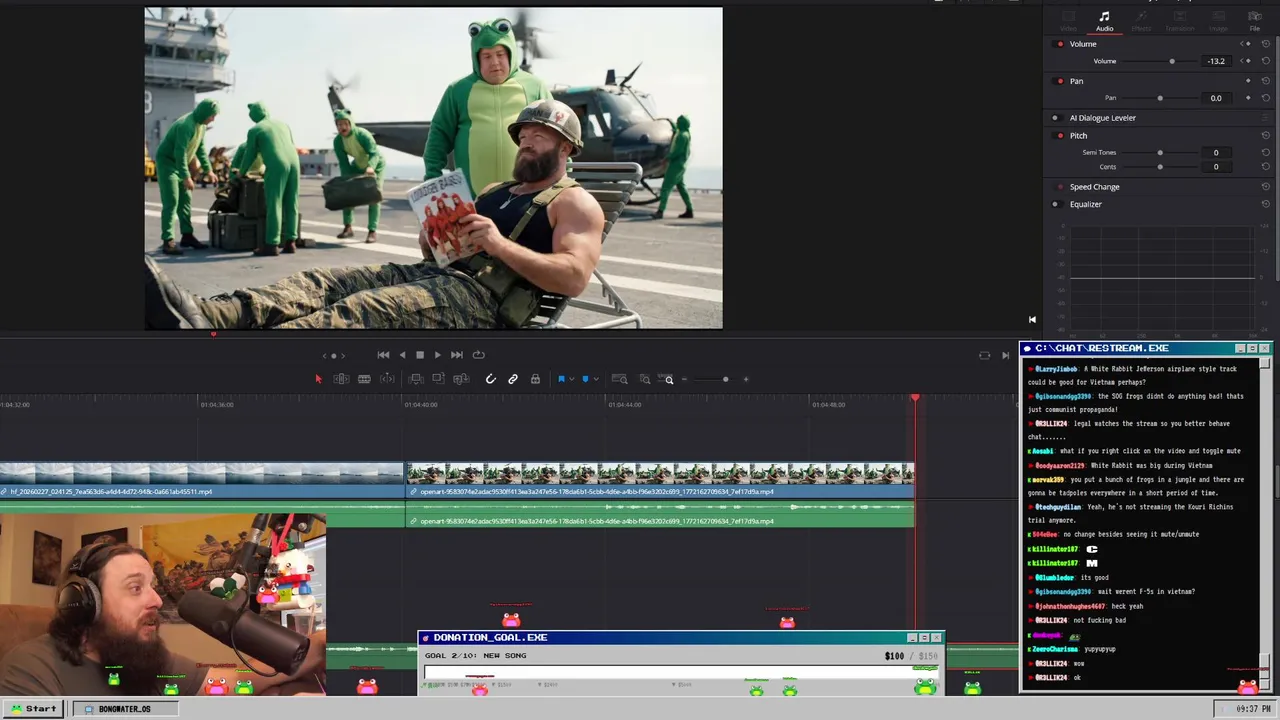
Task: Click the jog wheel control by the transport buttons
Action: (x=334, y=355)
